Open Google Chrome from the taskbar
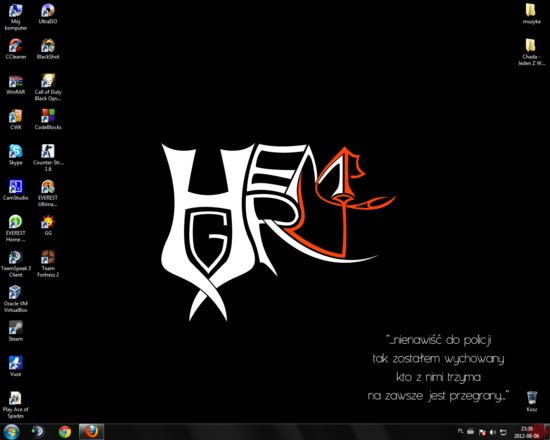The width and height of the screenshot is (550, 440). click(x=65, y=432)
